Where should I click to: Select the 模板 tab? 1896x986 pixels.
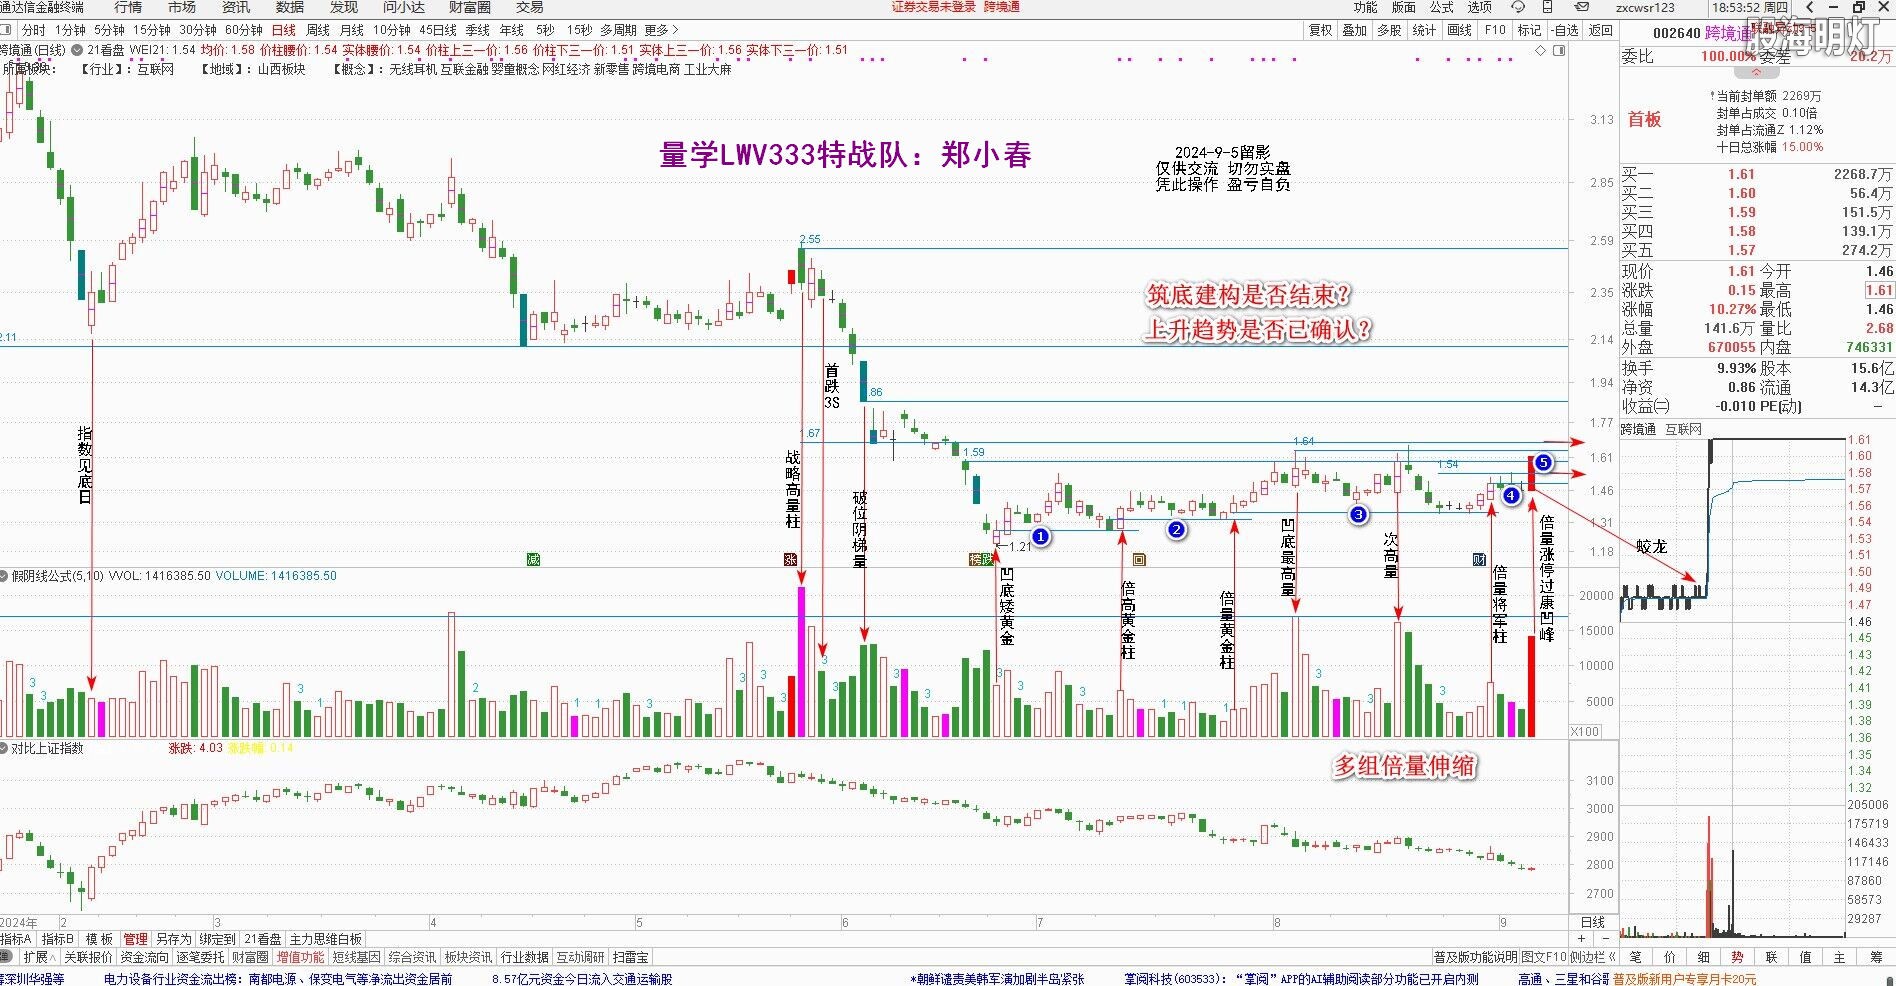click(x=99, y=939)
